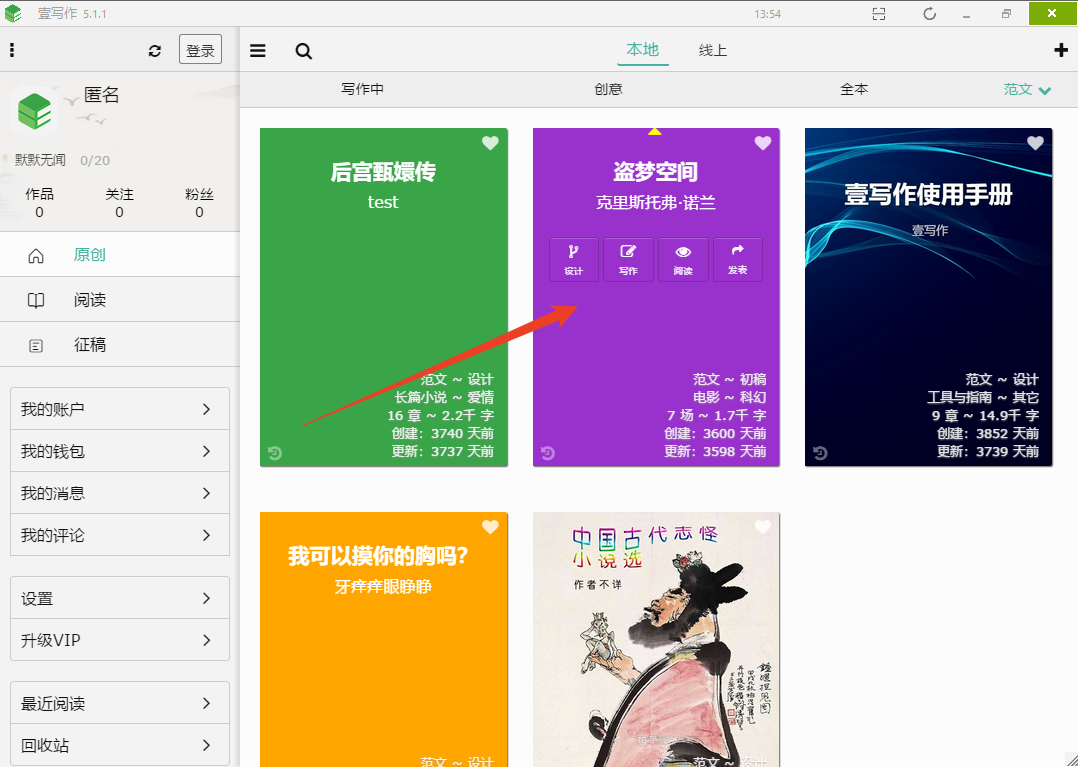Open 中国古代志怪小说选 cover image
Screen dimensions: 1078x767
coord(656,639)
